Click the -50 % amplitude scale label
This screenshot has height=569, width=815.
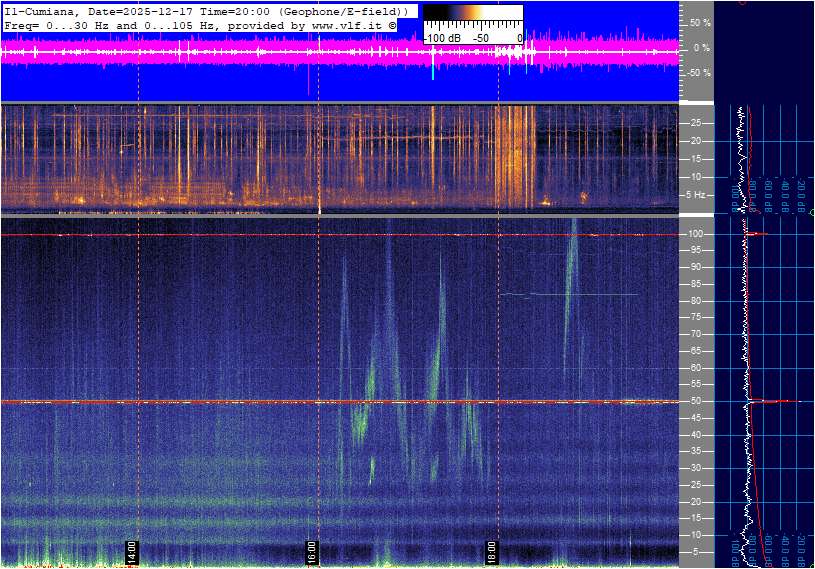pos(699,73)
